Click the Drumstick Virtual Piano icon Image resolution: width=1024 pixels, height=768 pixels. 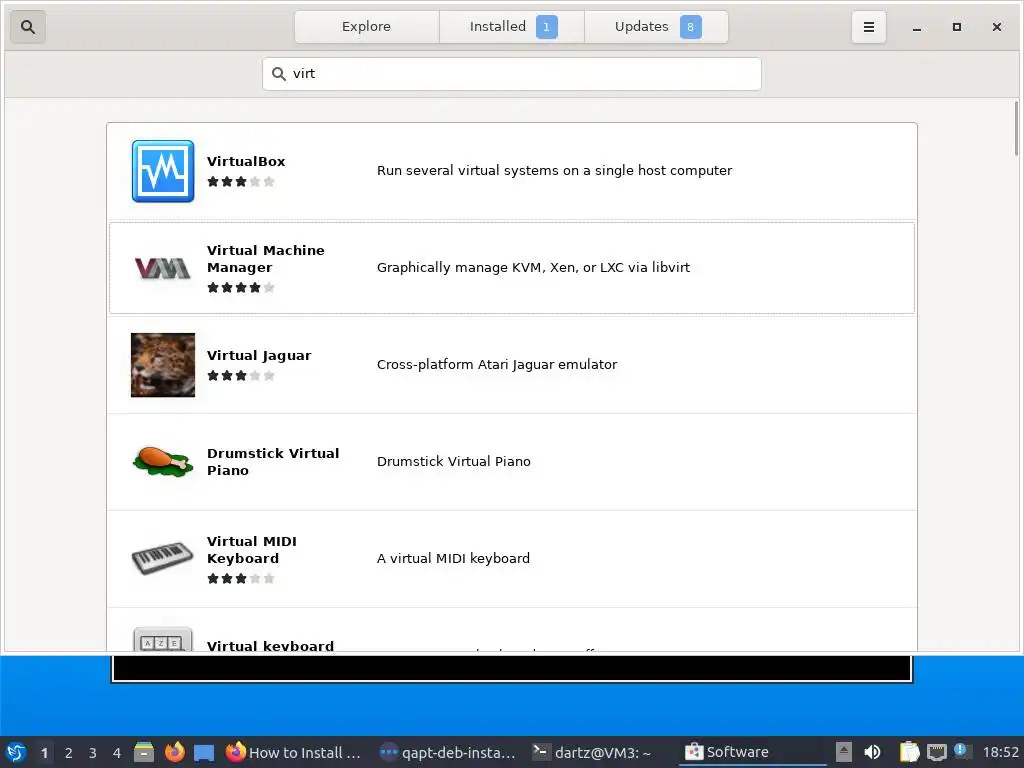click(163, 461)
